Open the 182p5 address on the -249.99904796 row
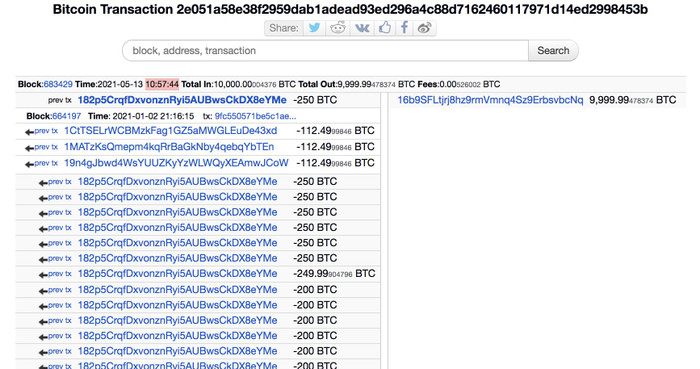 (x=178, y=274)
